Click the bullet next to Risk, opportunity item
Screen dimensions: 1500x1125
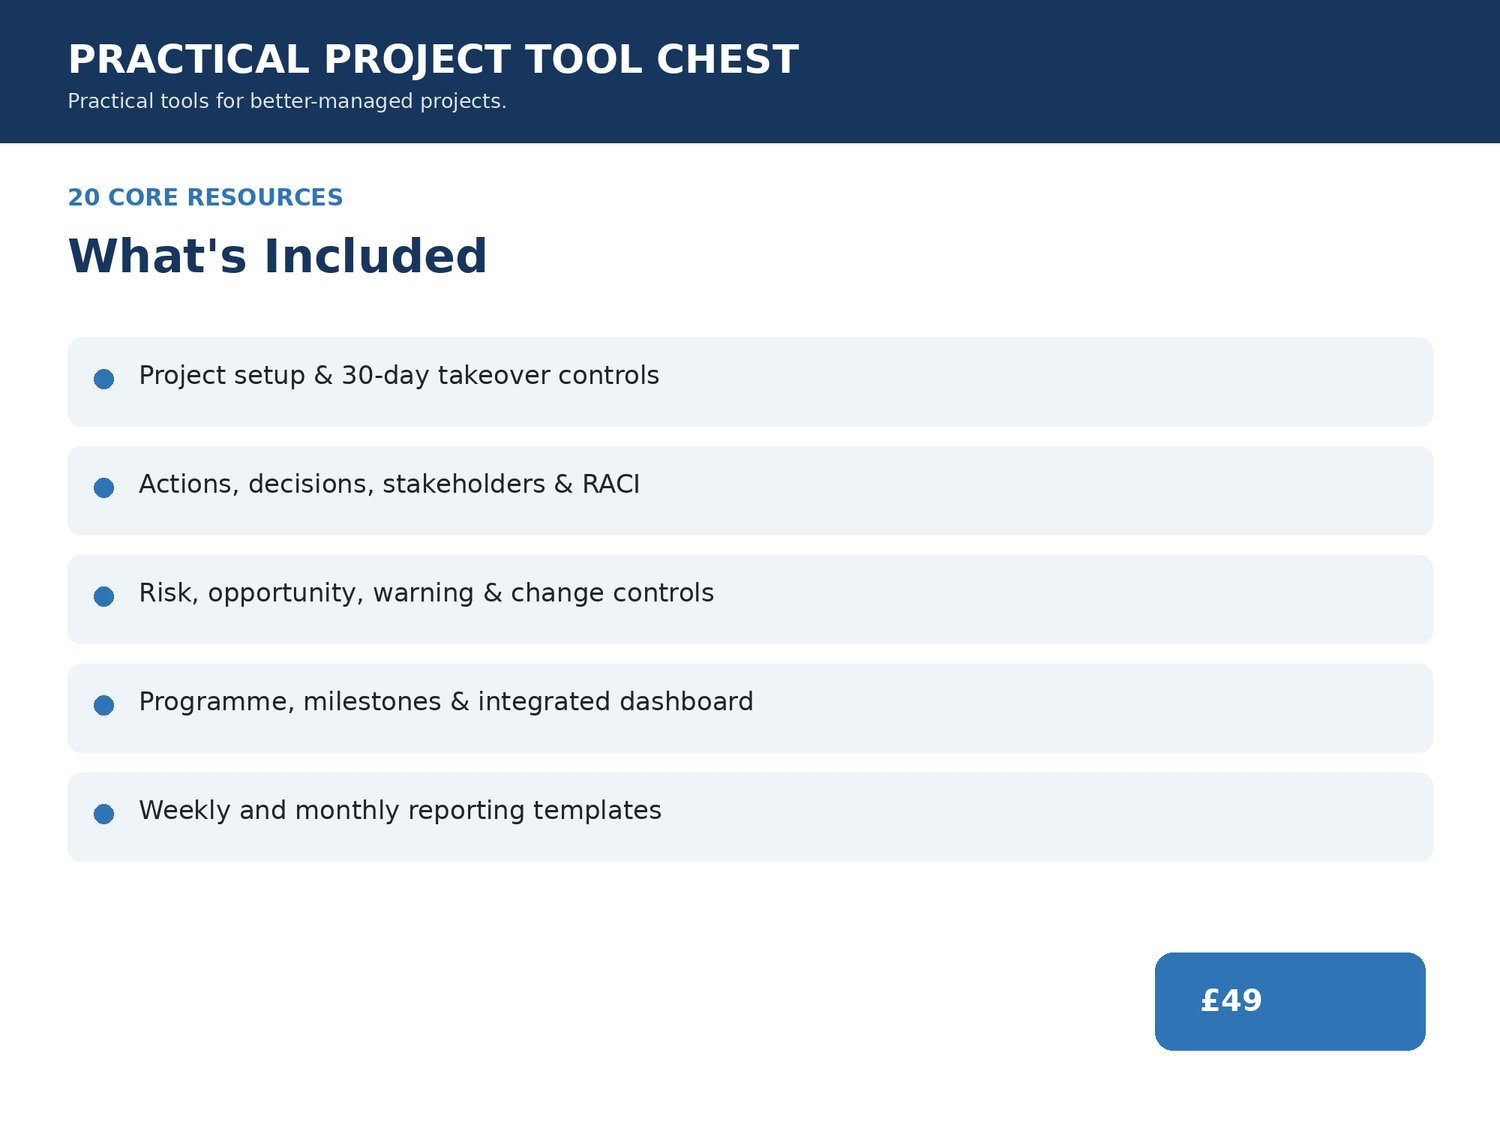click(104, 597)
